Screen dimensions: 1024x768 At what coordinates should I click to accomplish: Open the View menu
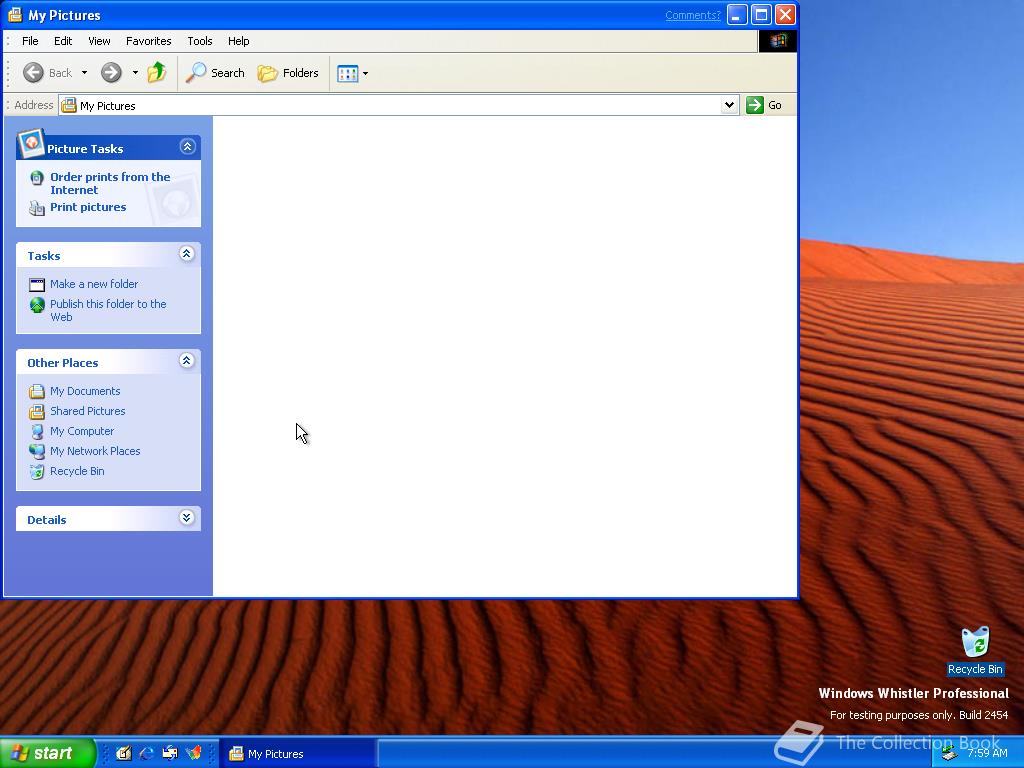[99, 41]
